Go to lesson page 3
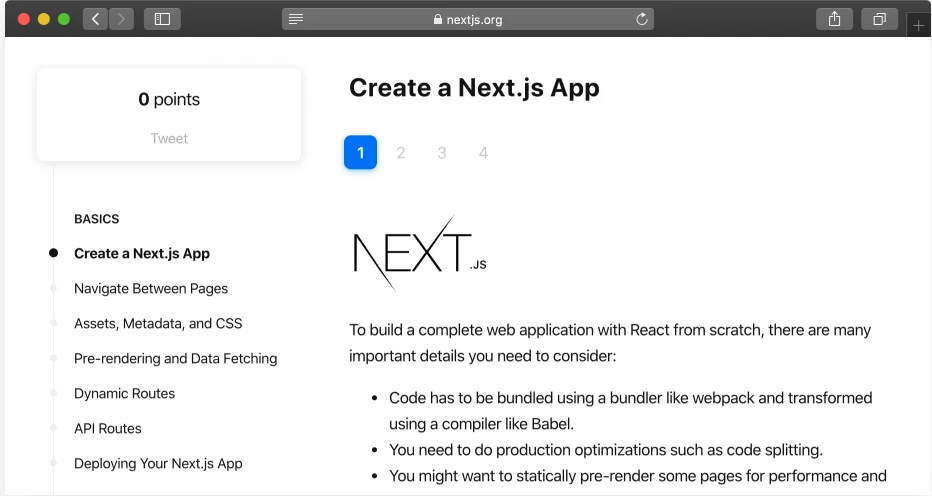The height and width of the screenshot is (496, 932). (442, 153)
